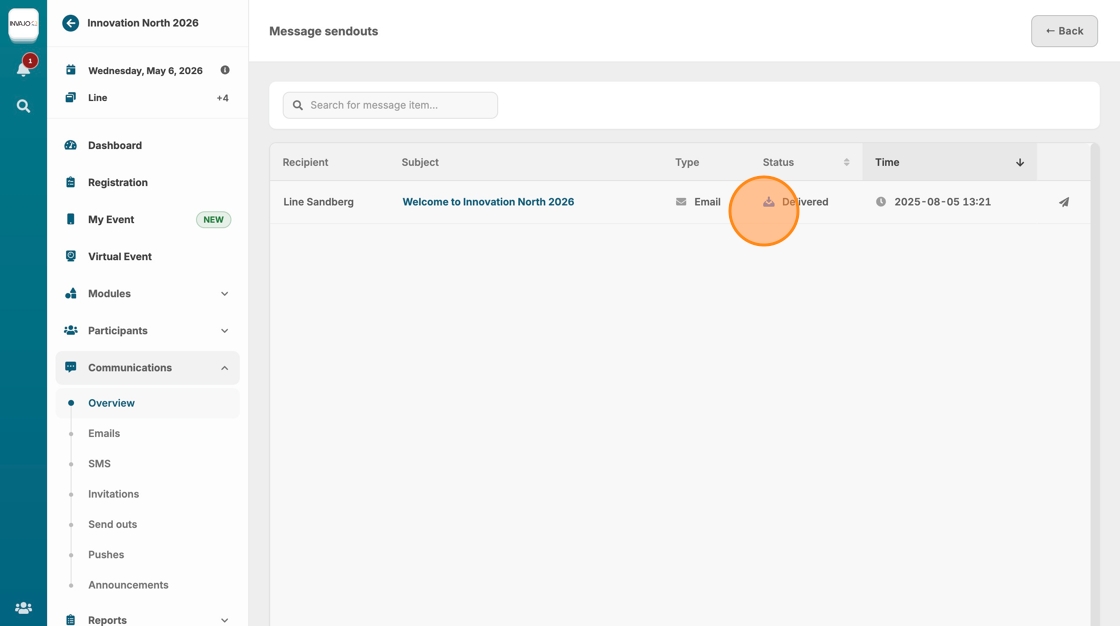Click the Modules shapes icon
Image resolution: width=1120 pixels, height=626 pixels.
click(x=71, y=294)
